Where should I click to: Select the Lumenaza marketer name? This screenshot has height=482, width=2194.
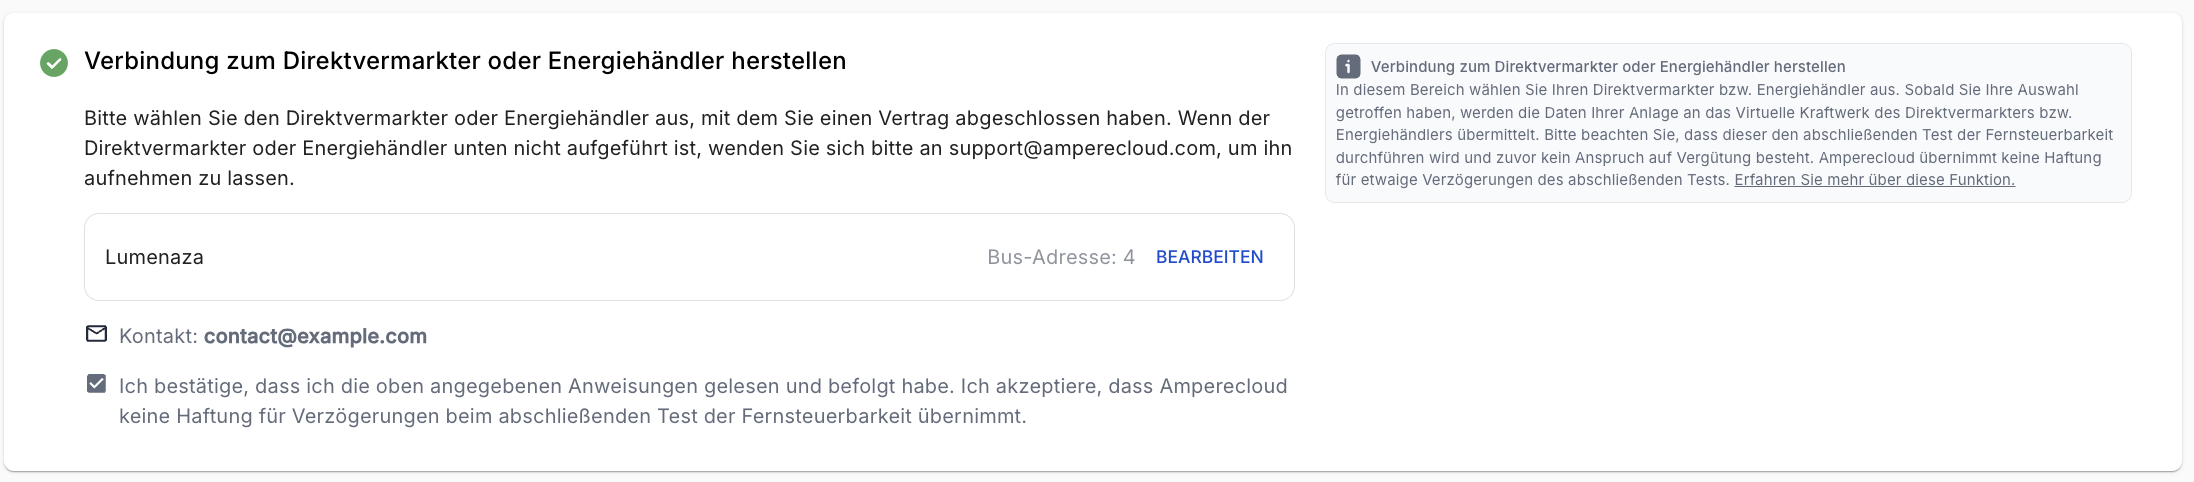tap(154, 257)
